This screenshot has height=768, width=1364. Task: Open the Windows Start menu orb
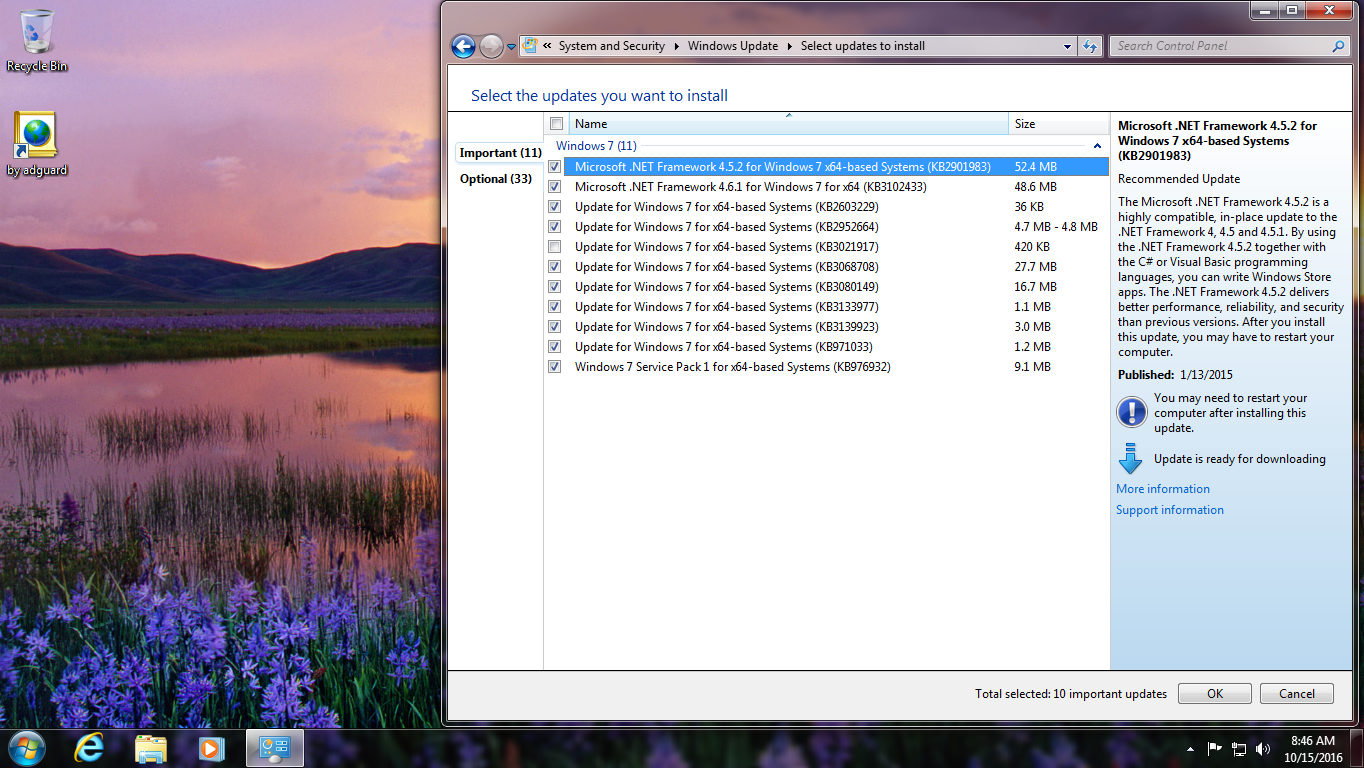[26, 748]
